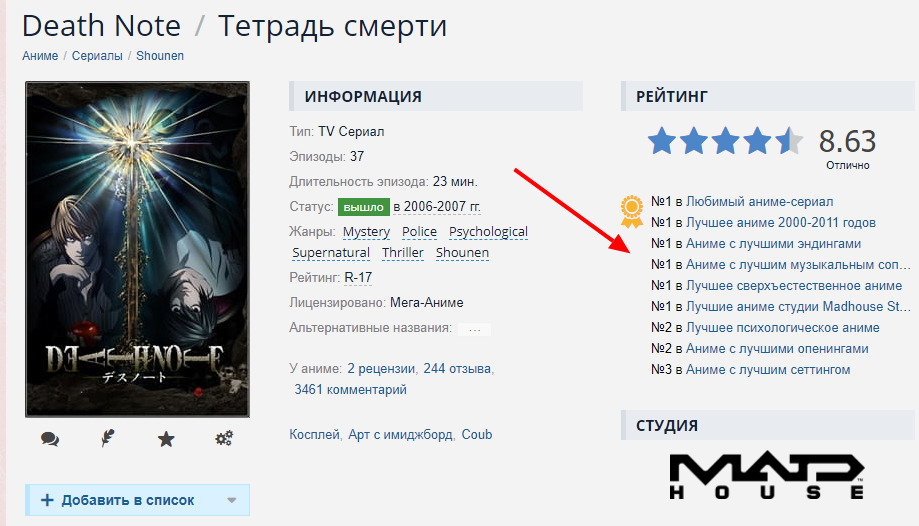Open the Аниме breadcrumb link

(40, 56)
